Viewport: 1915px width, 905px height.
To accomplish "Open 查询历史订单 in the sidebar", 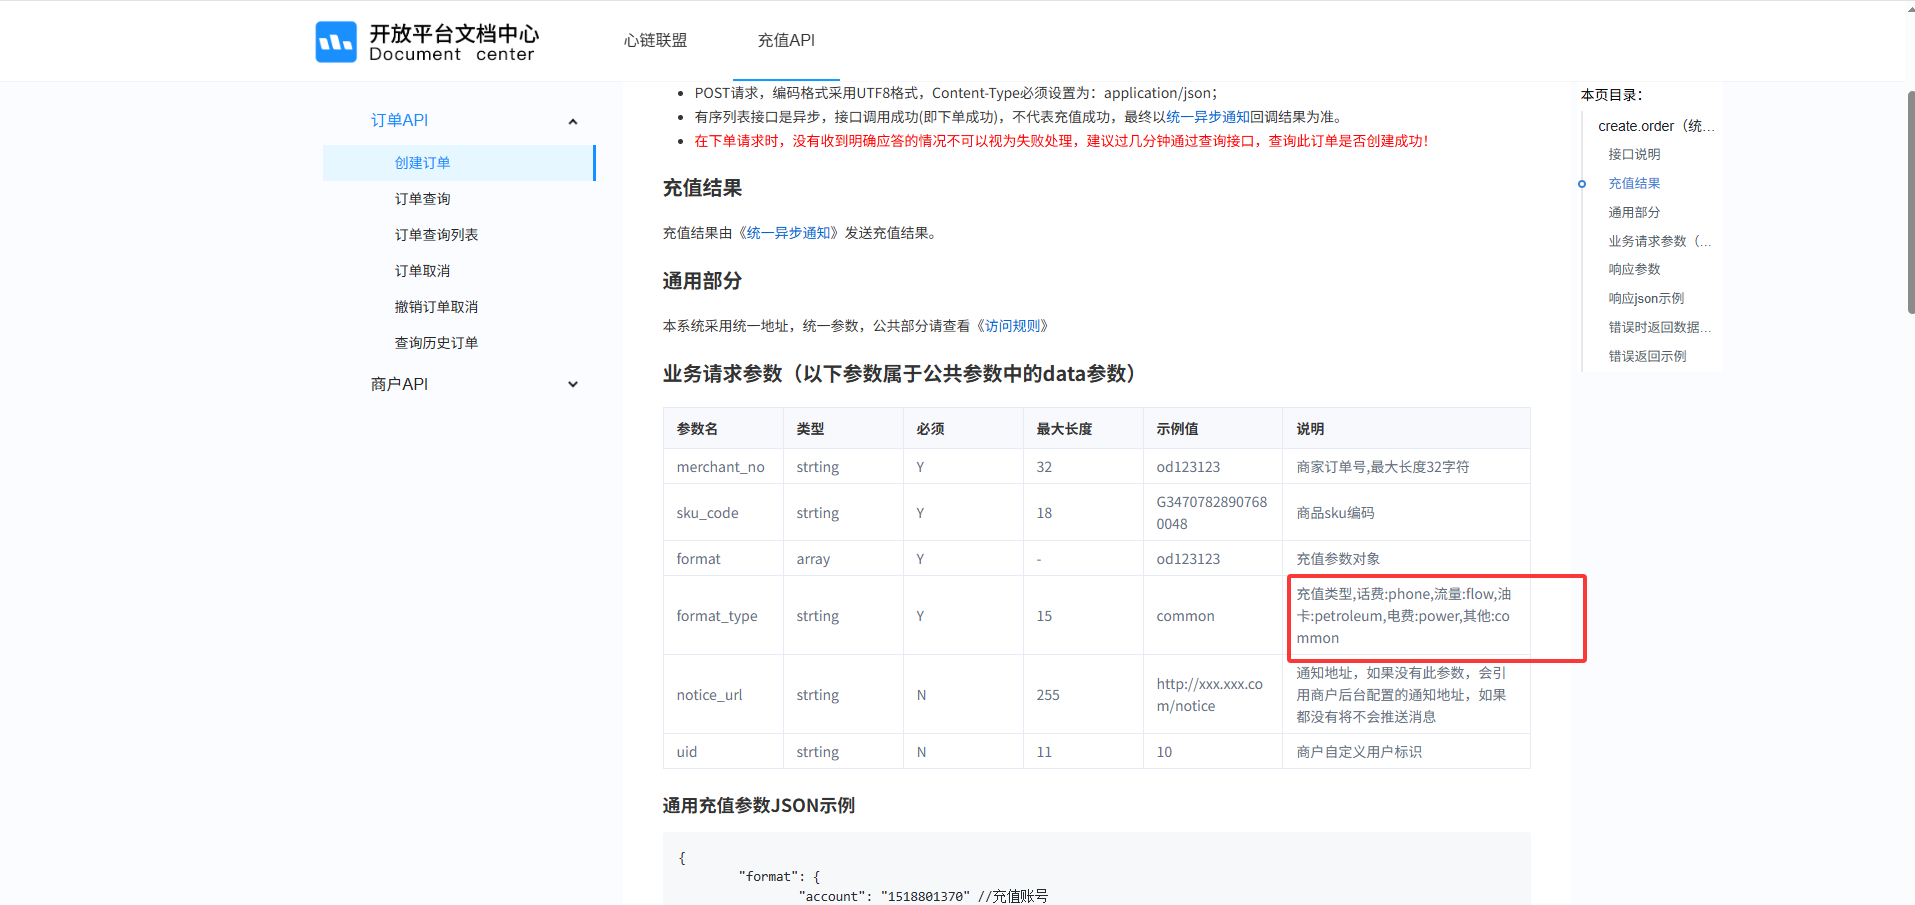I will click(436, 343).
